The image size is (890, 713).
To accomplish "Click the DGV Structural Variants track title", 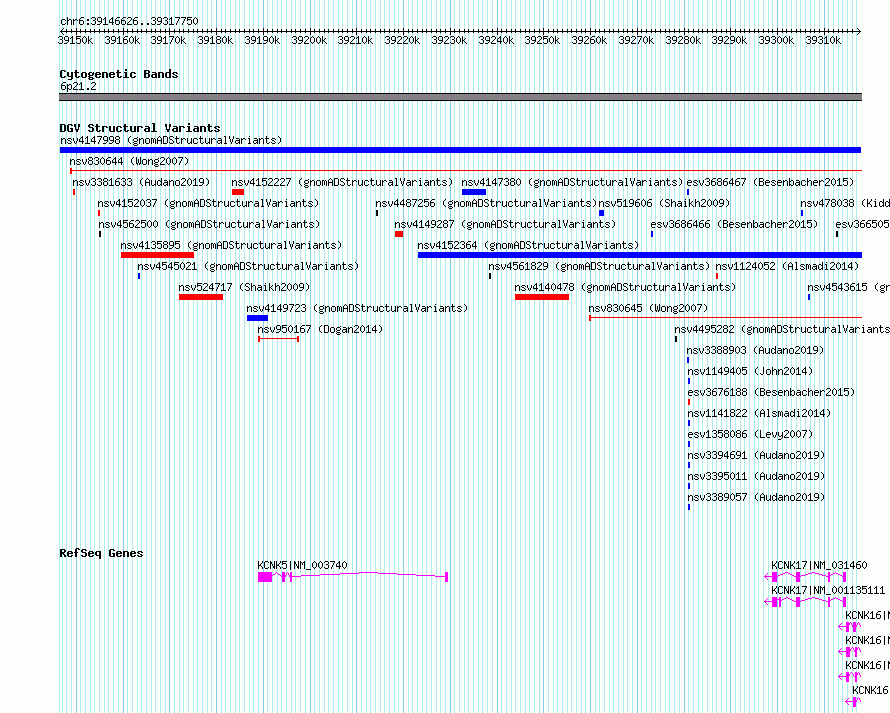I will tap(140, 128).
